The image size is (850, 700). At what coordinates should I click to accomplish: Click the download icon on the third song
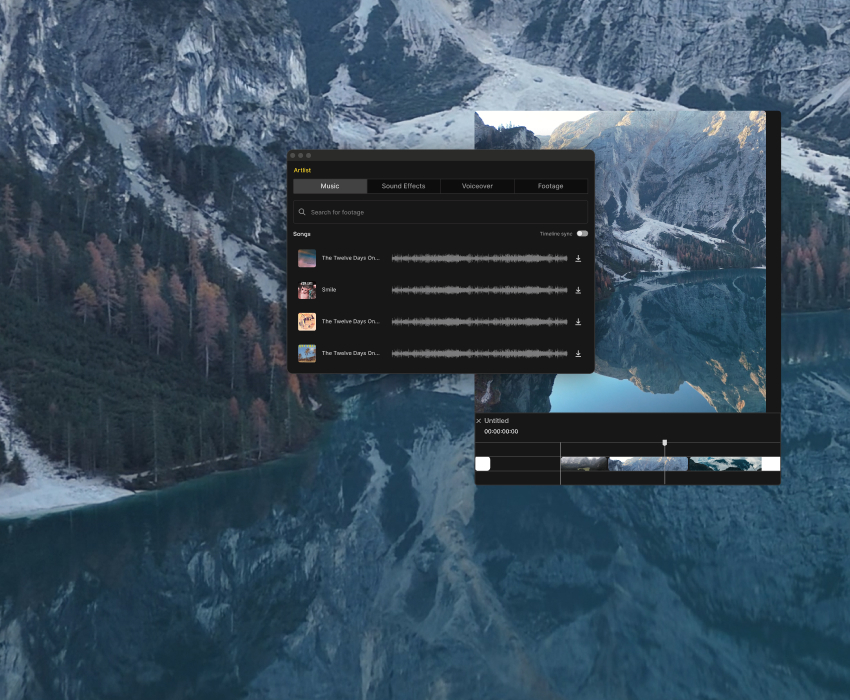[x=578, y=322]
